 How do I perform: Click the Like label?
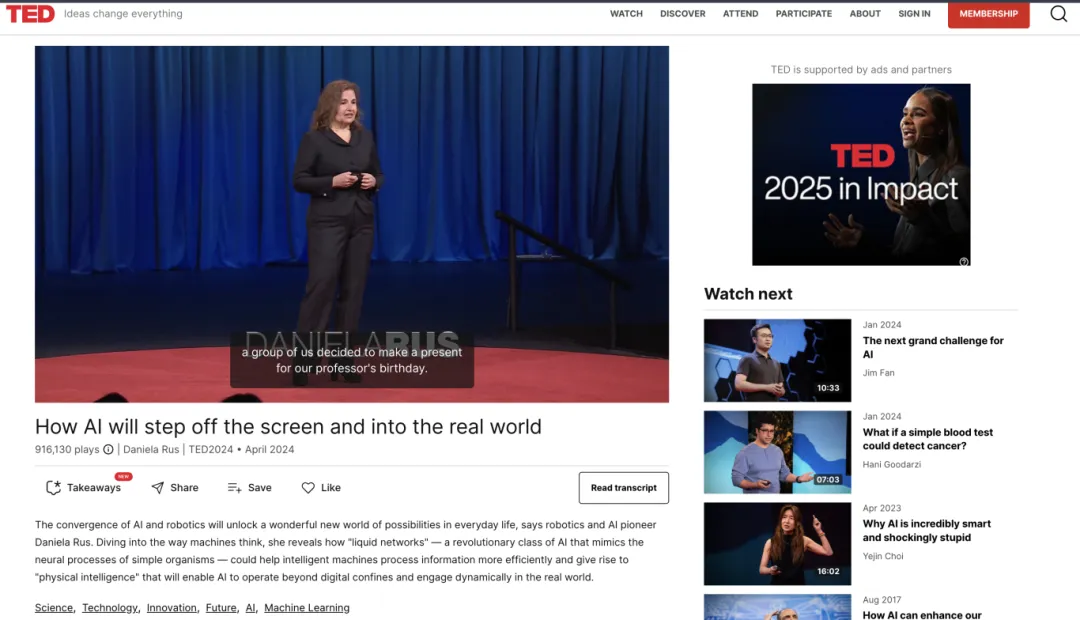331,488
